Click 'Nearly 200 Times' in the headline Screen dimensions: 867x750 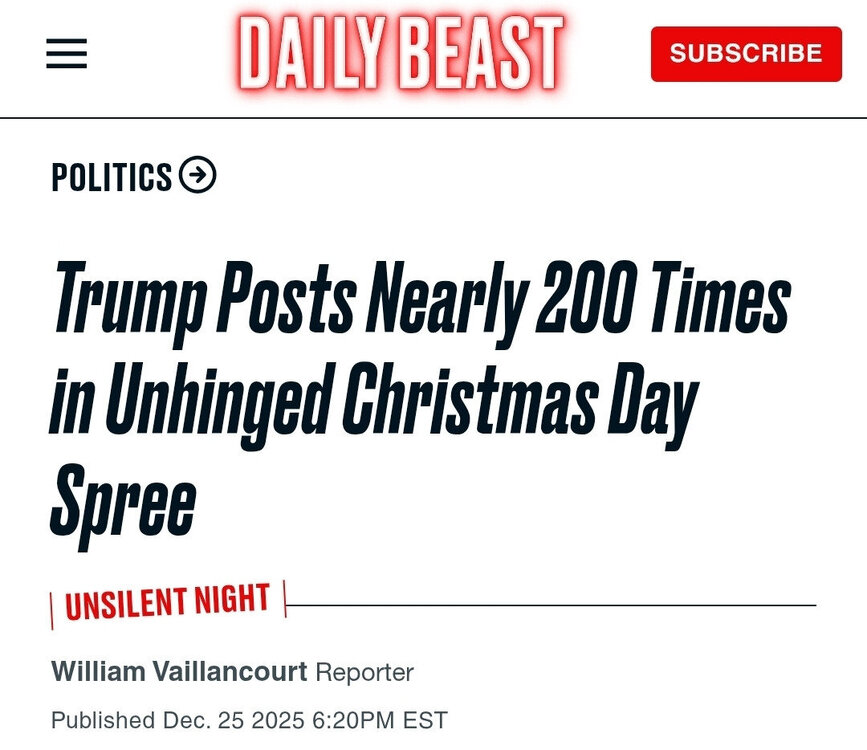coord(567,299)
